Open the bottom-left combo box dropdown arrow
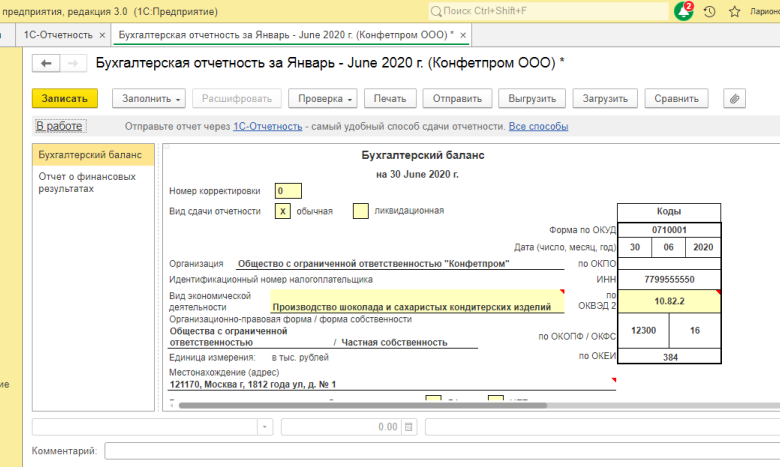Viewport: 780px width, 467px height. point(265,427)
